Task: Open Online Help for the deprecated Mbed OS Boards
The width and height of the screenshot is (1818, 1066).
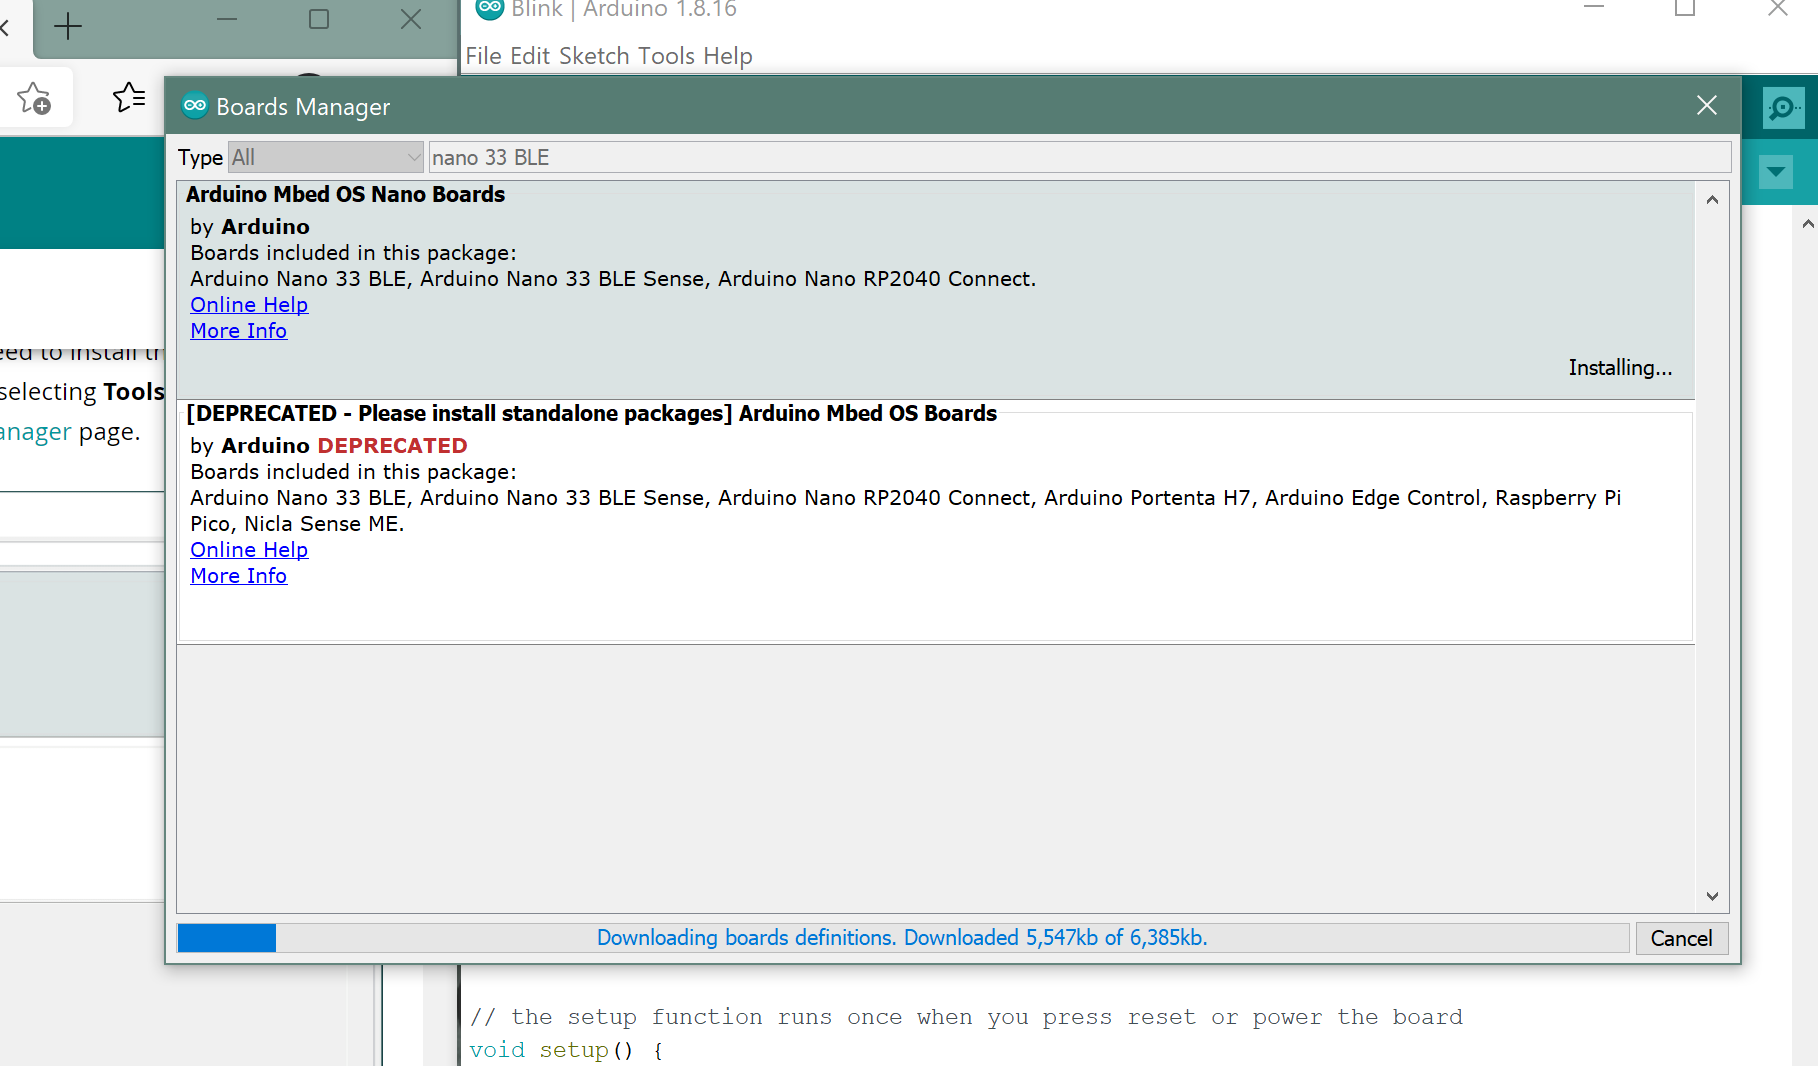Action: (249, 550)
